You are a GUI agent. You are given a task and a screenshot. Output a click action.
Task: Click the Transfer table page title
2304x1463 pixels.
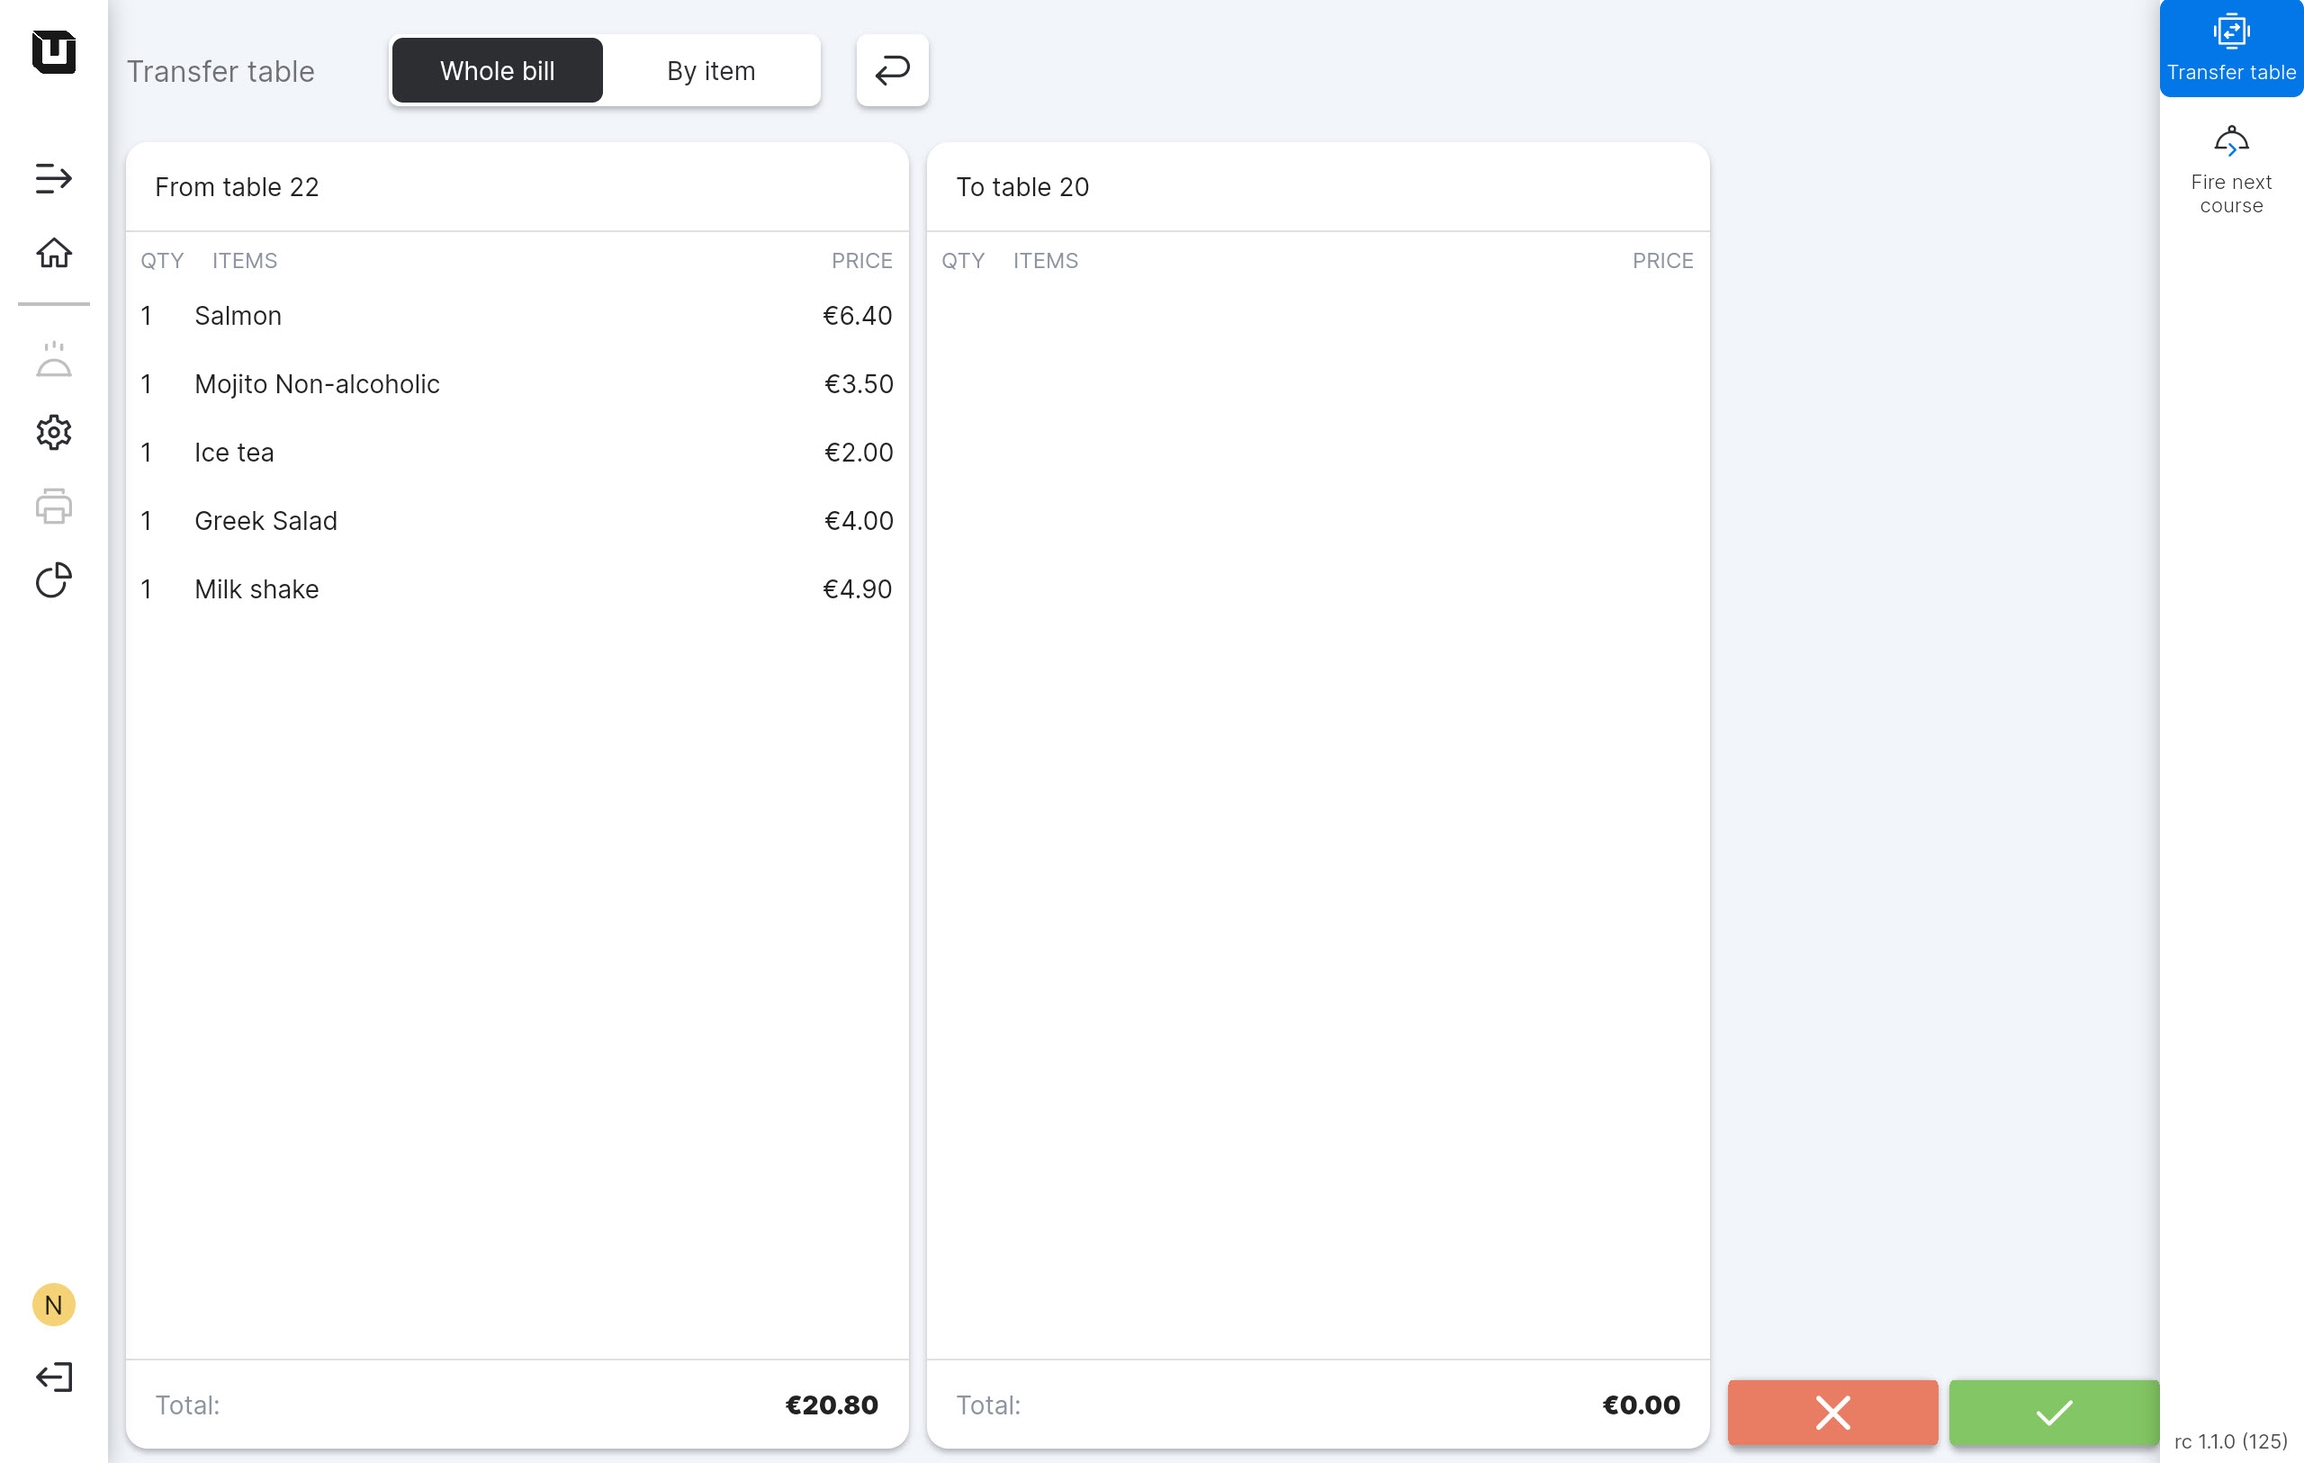[220, 72]
